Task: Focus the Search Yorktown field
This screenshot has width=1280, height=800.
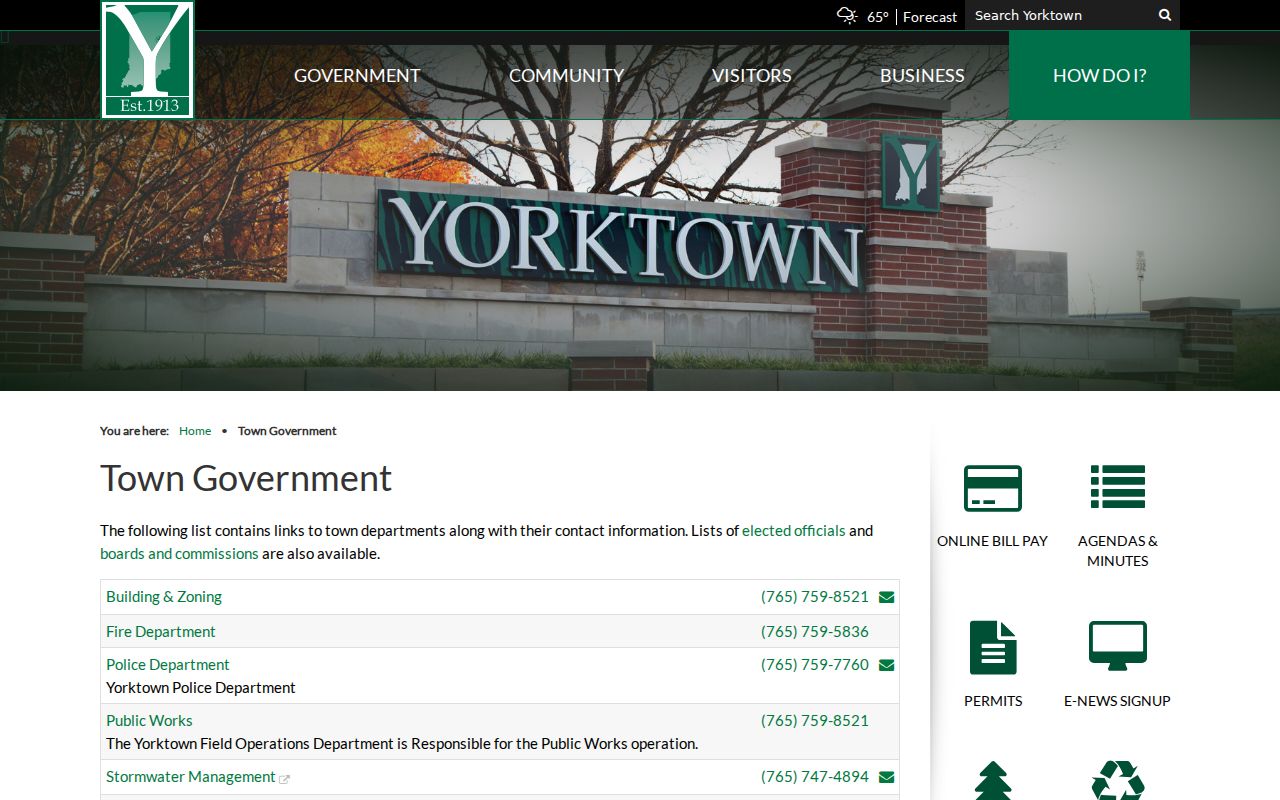Action: pyautogui.click(x=1060, y=15)
